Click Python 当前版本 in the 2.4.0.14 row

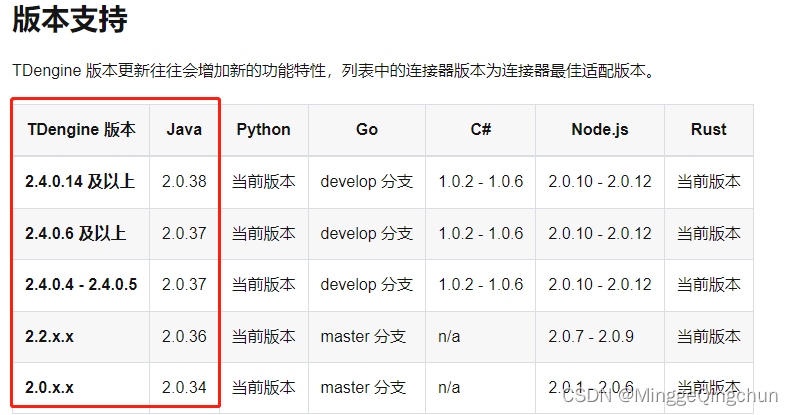(x=263, y=181)
